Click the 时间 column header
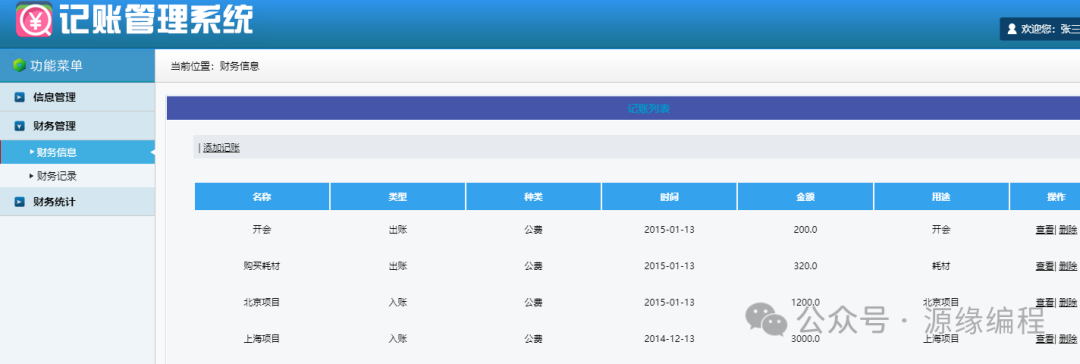The height and width of the screenshot is (364, 1080). [669, 196]
